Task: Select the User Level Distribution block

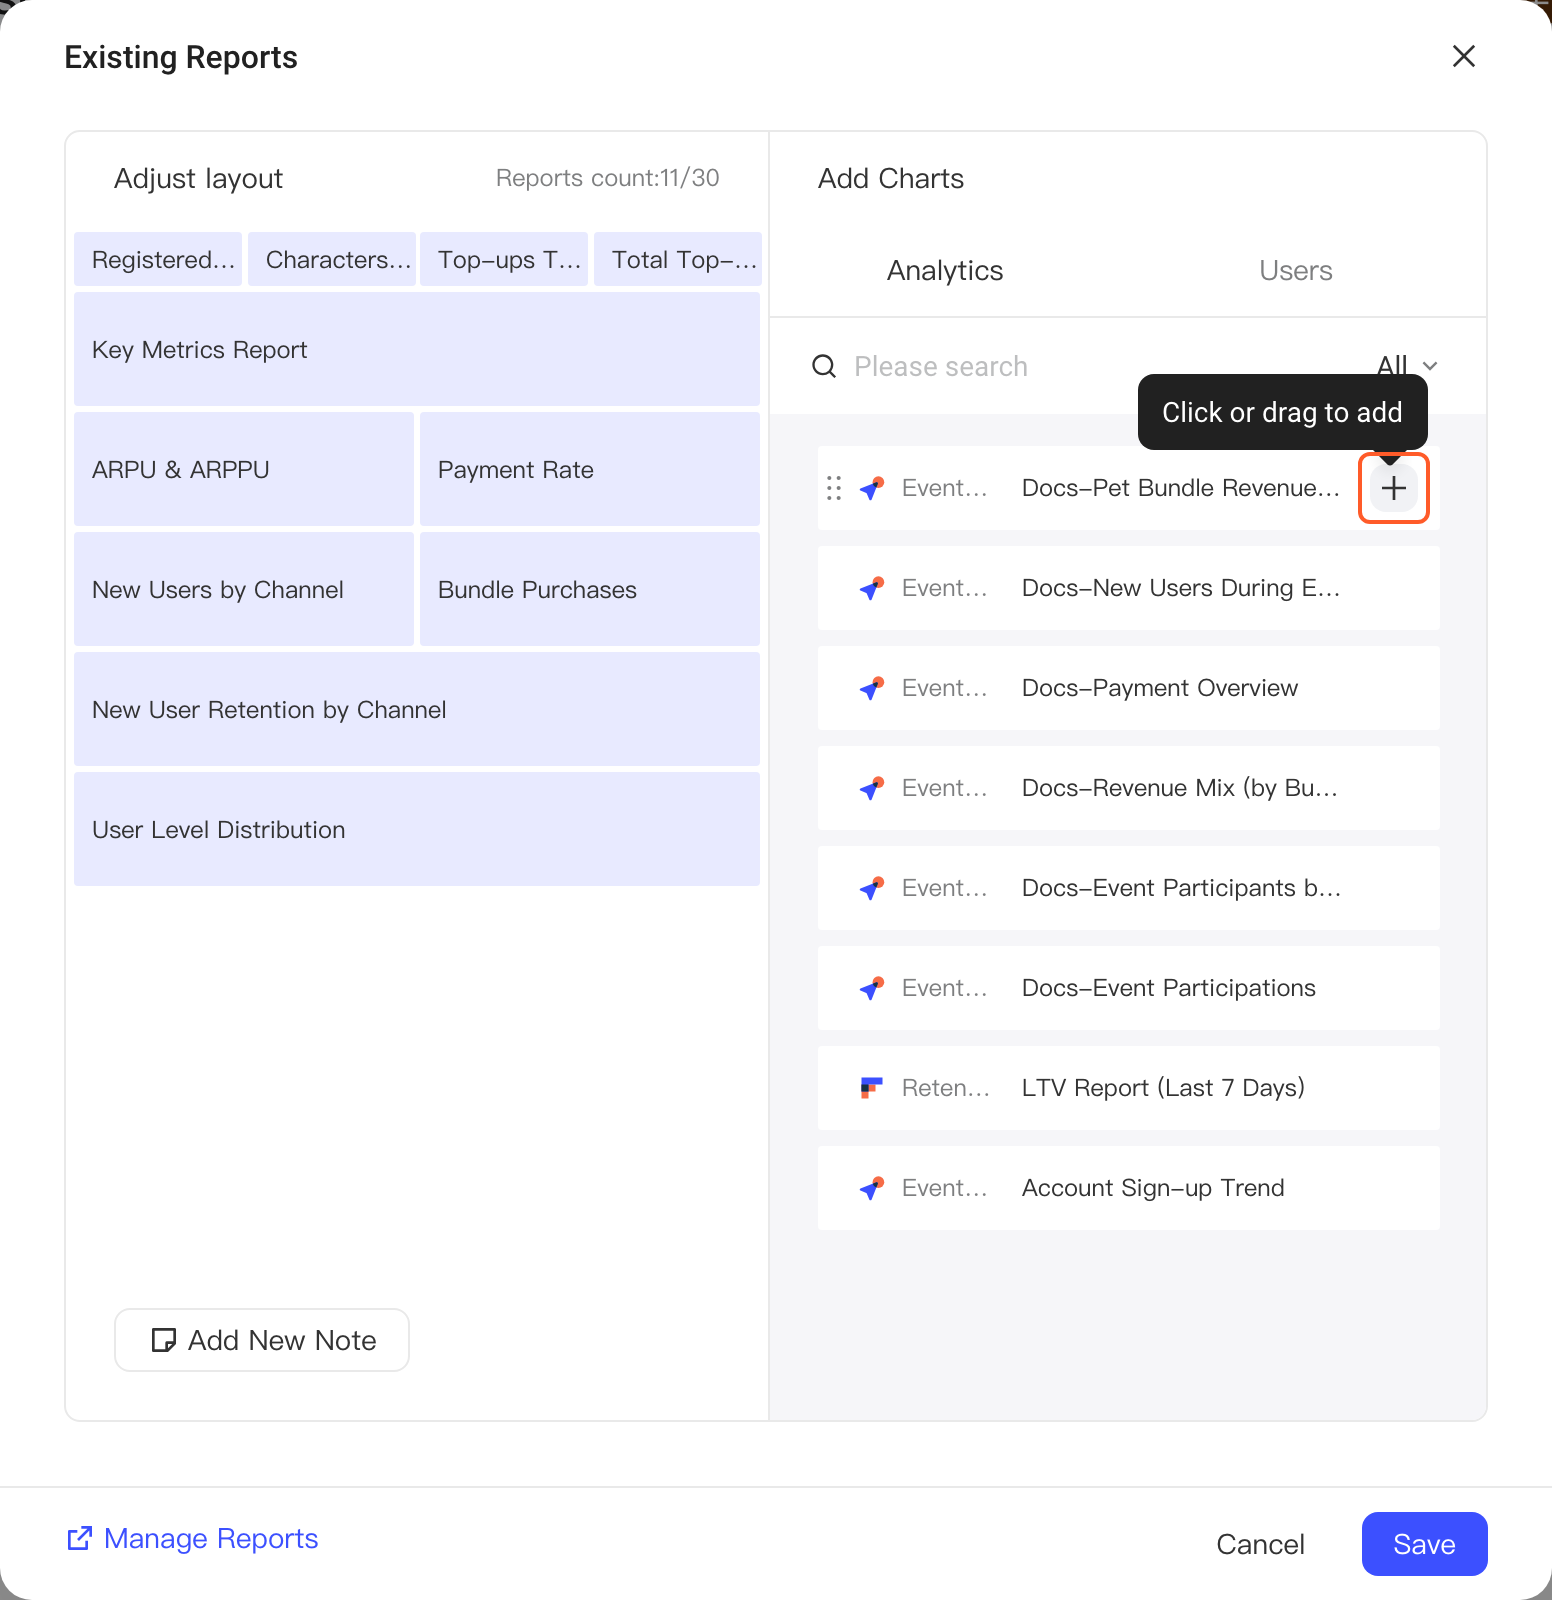Action: (417, 829)
